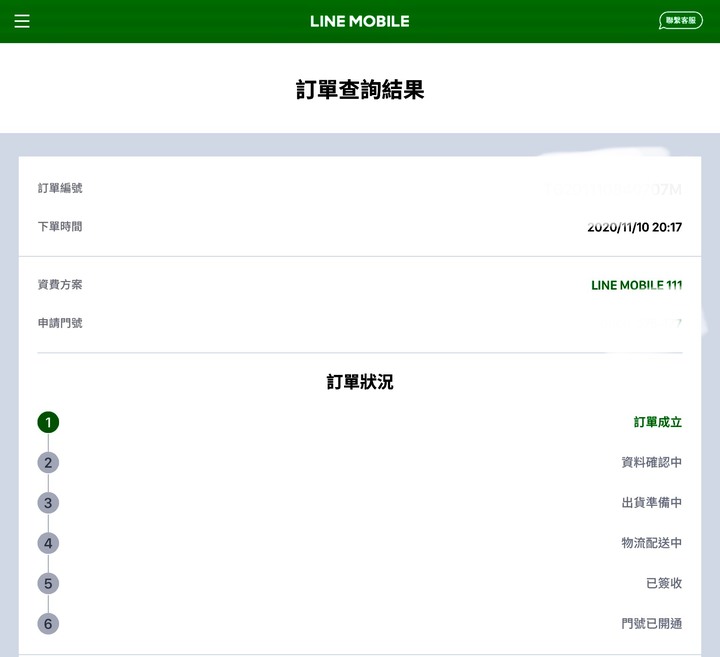Image resolution: width=720 pixels, height=657 pixels.
Task: Click step 2 circle in order status
Action: 48,463
